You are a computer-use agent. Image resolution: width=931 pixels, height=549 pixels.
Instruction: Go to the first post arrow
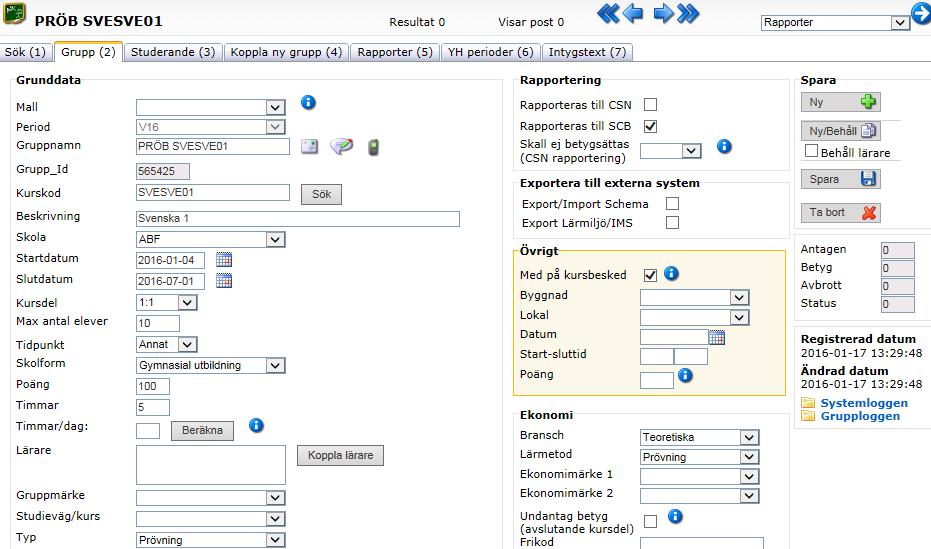607,13
